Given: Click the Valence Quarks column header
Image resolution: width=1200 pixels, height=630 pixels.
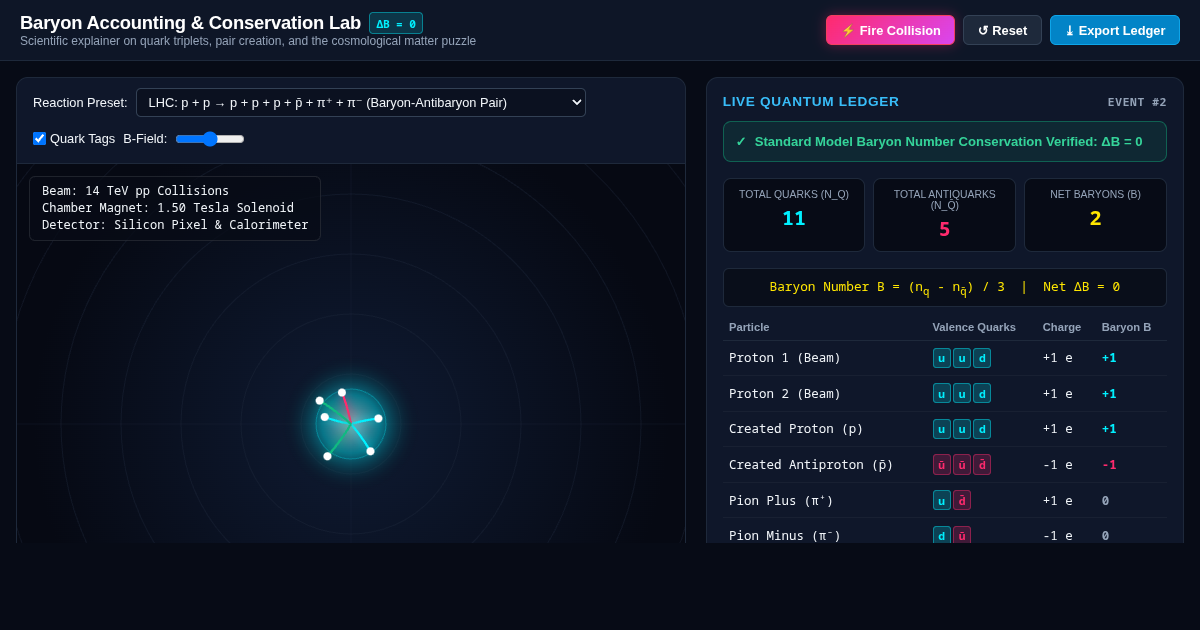Looking at the screenshot, I should point(974,327).
